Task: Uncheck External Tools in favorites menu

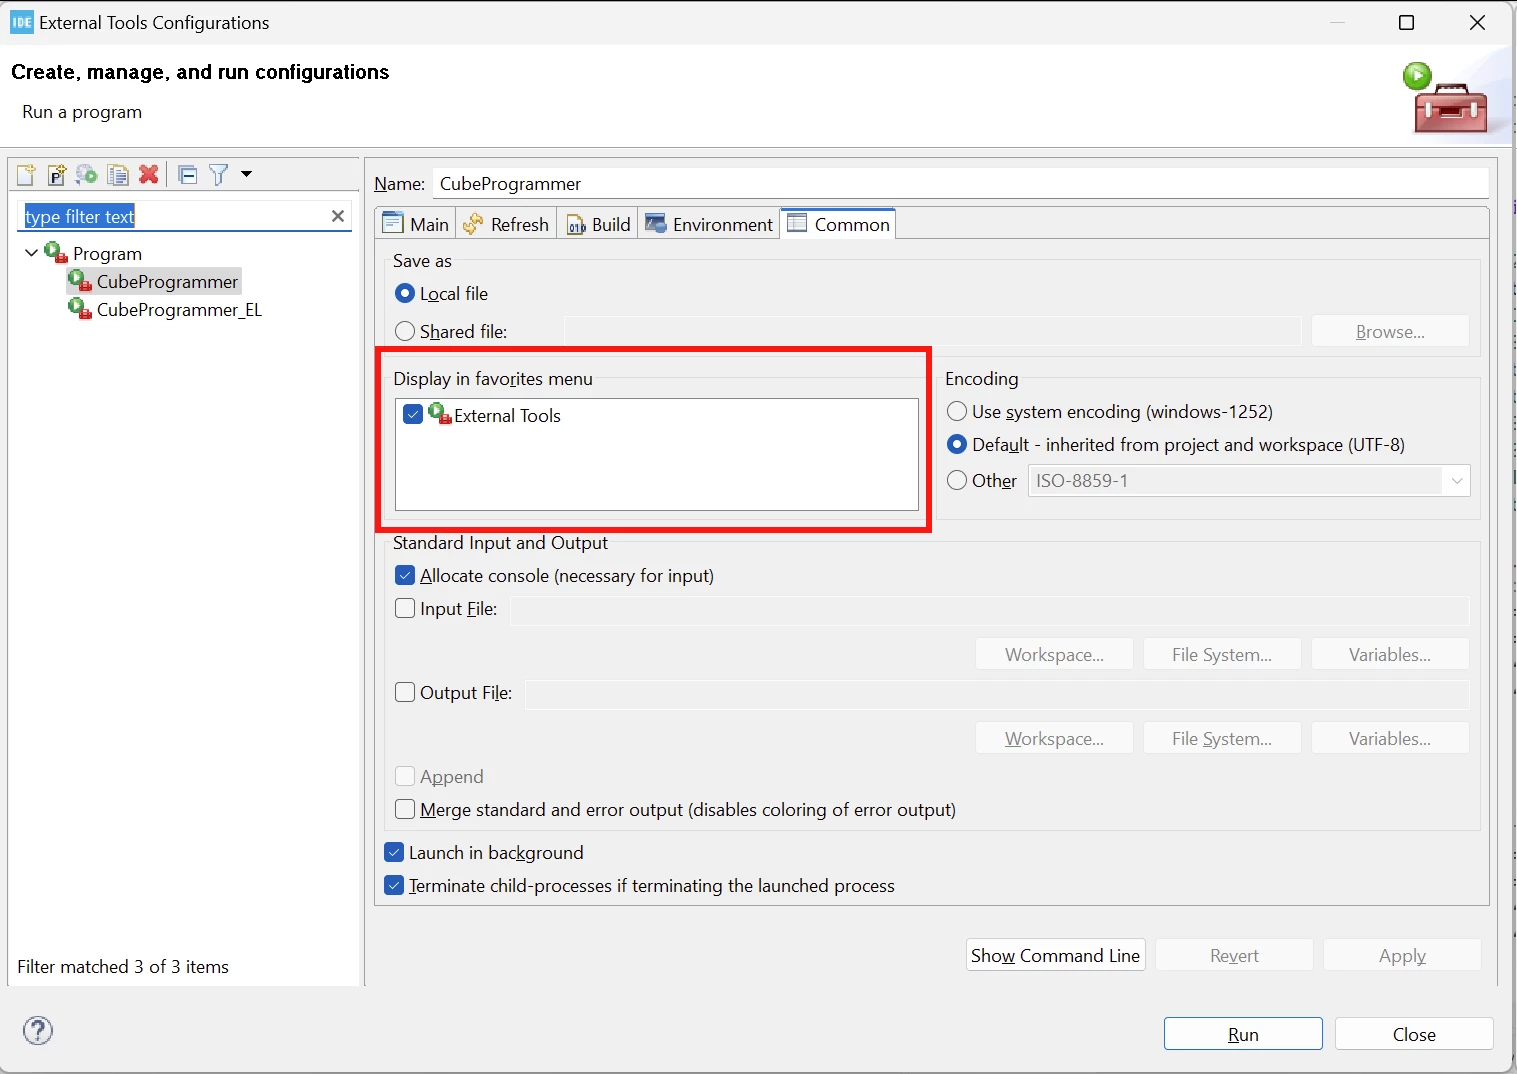Action: pyautogui.click(x=413, y=414)
